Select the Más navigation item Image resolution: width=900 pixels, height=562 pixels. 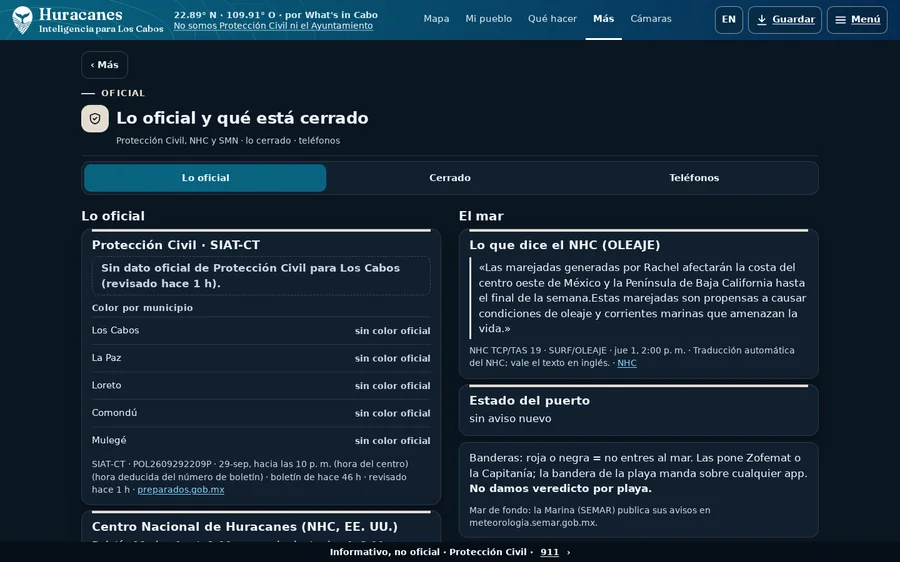coord(603,19)
